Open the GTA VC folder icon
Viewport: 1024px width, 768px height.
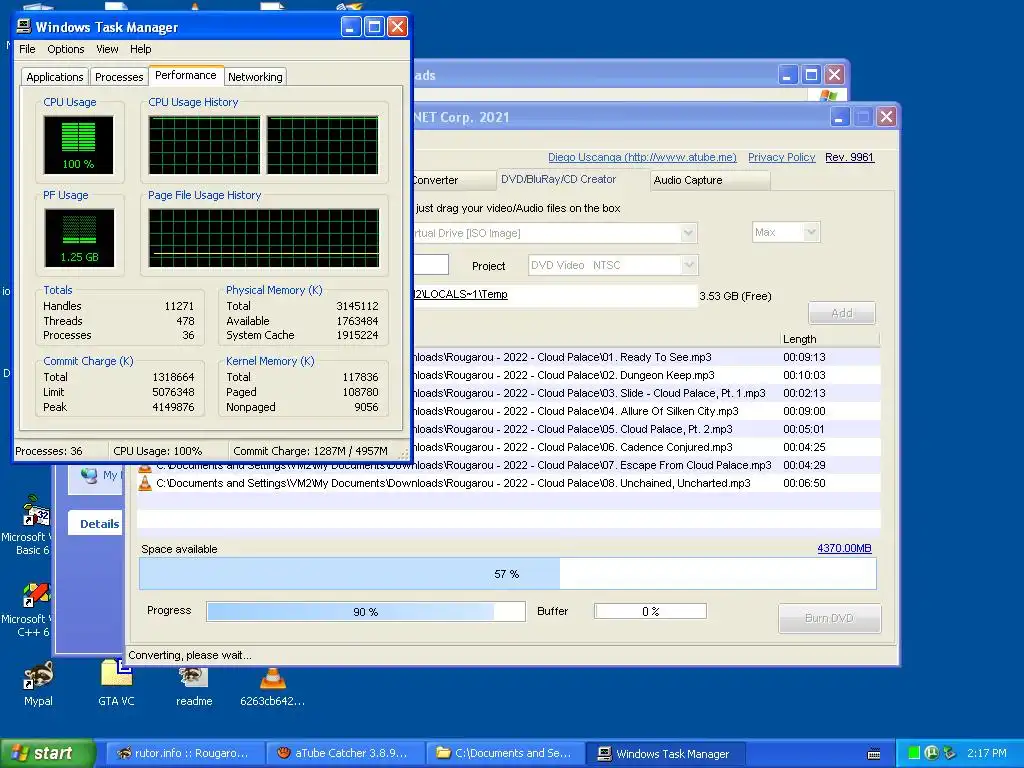point(116,682)
